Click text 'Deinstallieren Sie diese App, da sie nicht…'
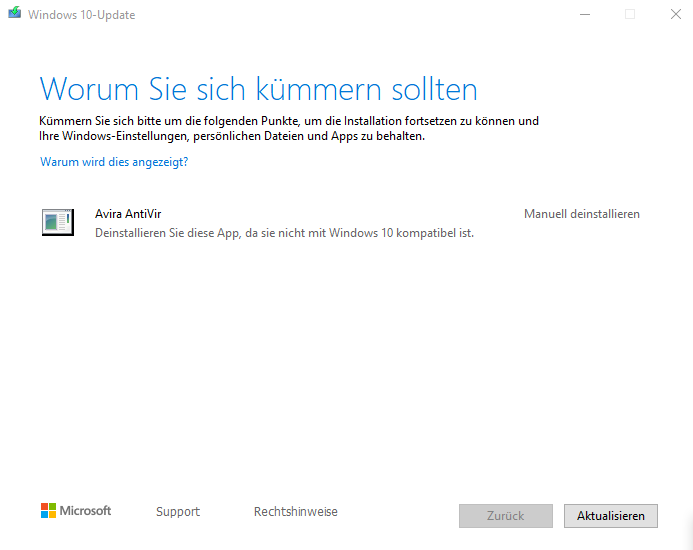Screen dimensions: 693x550 point(284,233)
